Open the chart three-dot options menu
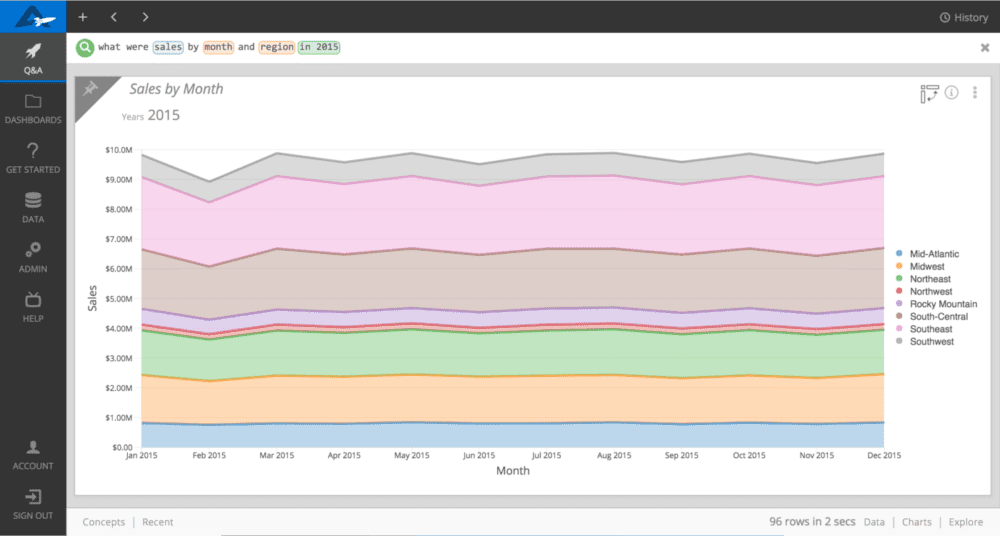 [x=974, y=93]
